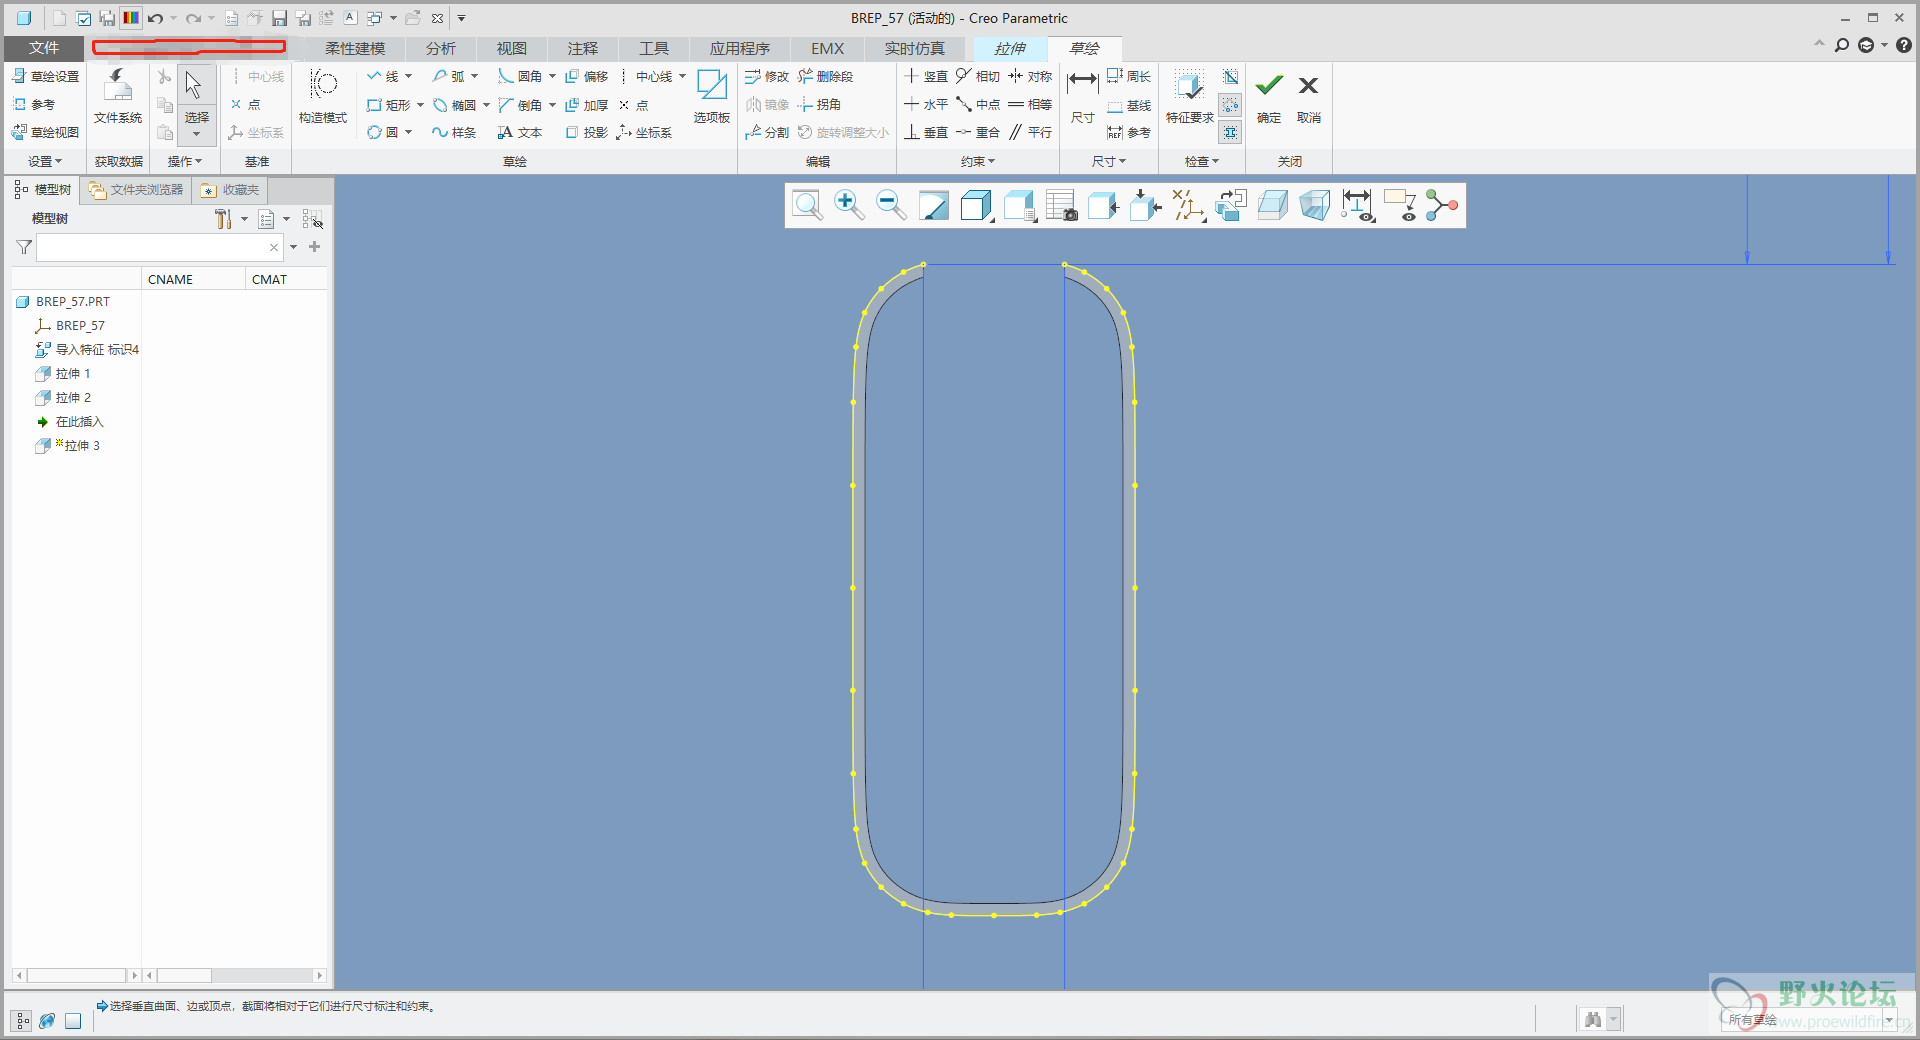Switch to the View (视图) tab
Image resolution: width=1920 pixels, height=1040 pixels.
(x=512, y=48)
